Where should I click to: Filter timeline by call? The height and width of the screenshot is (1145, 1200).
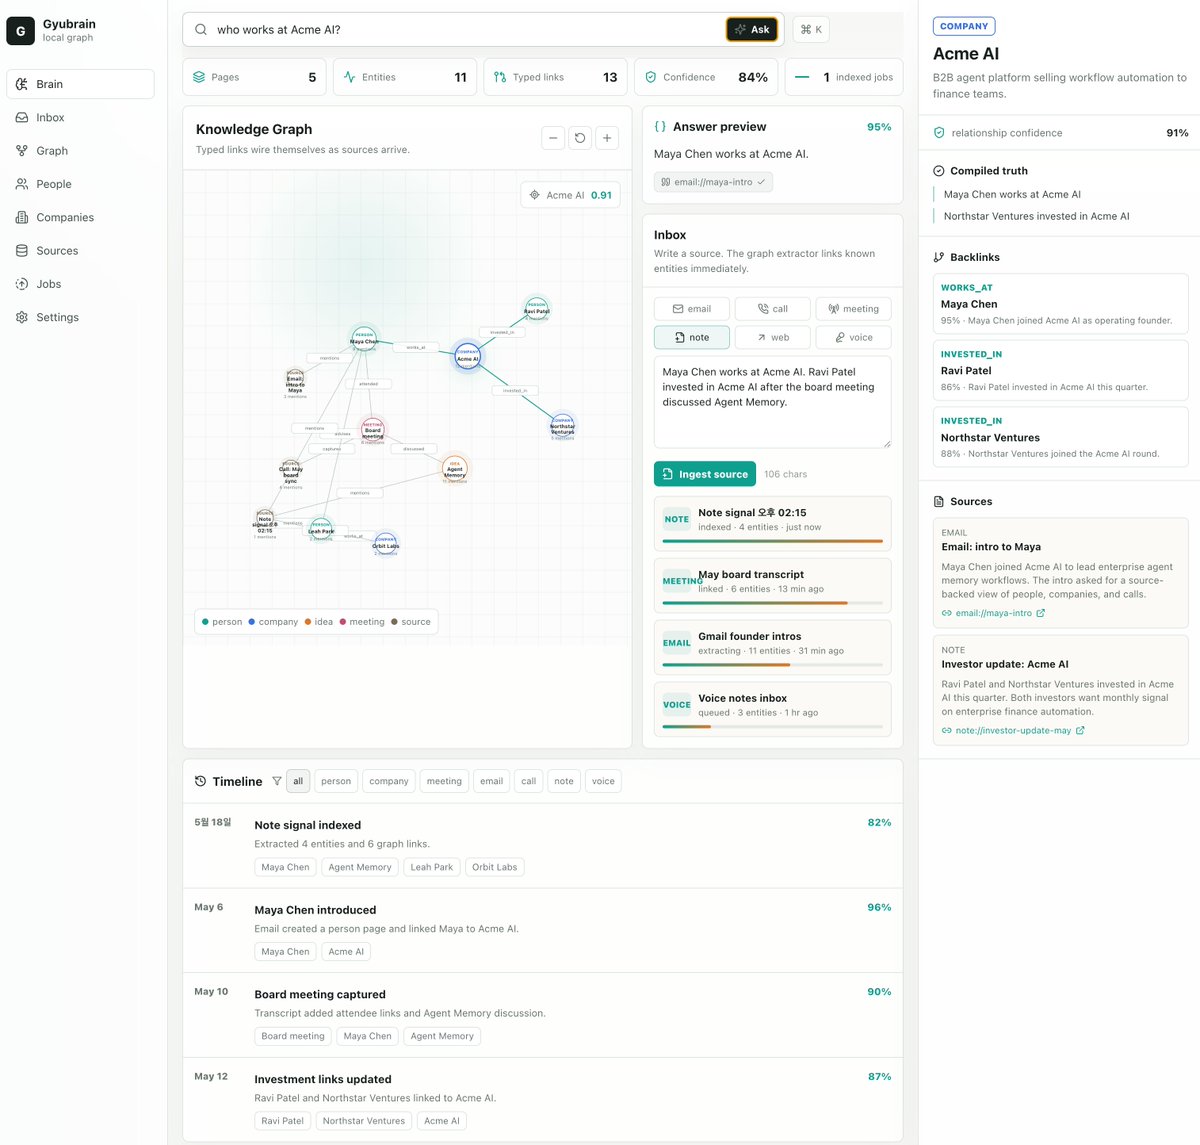coord(529,781)
